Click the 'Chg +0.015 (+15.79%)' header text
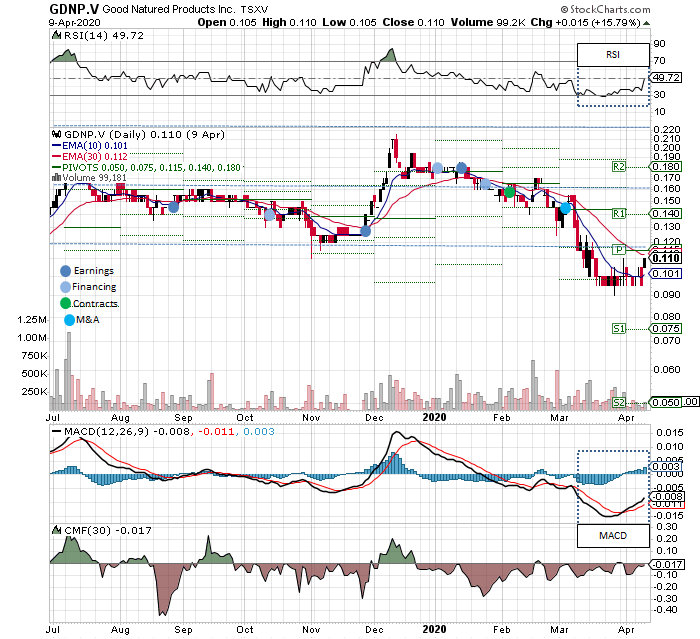 click(586, 22)
